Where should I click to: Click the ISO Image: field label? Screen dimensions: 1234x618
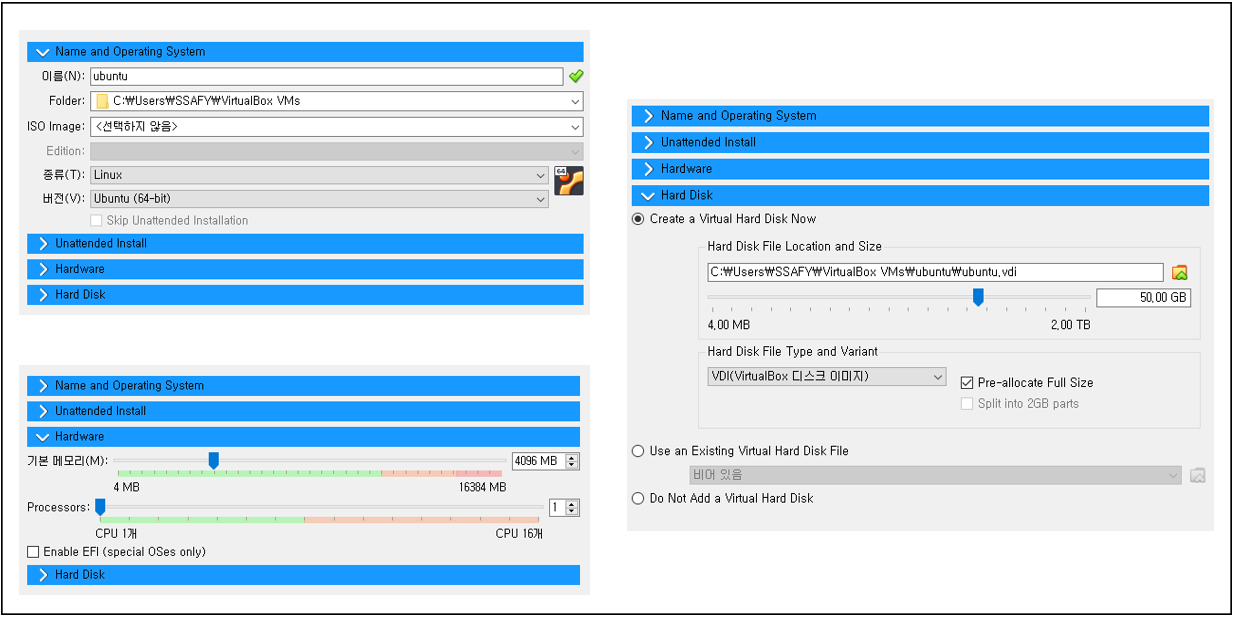point(56,127)
